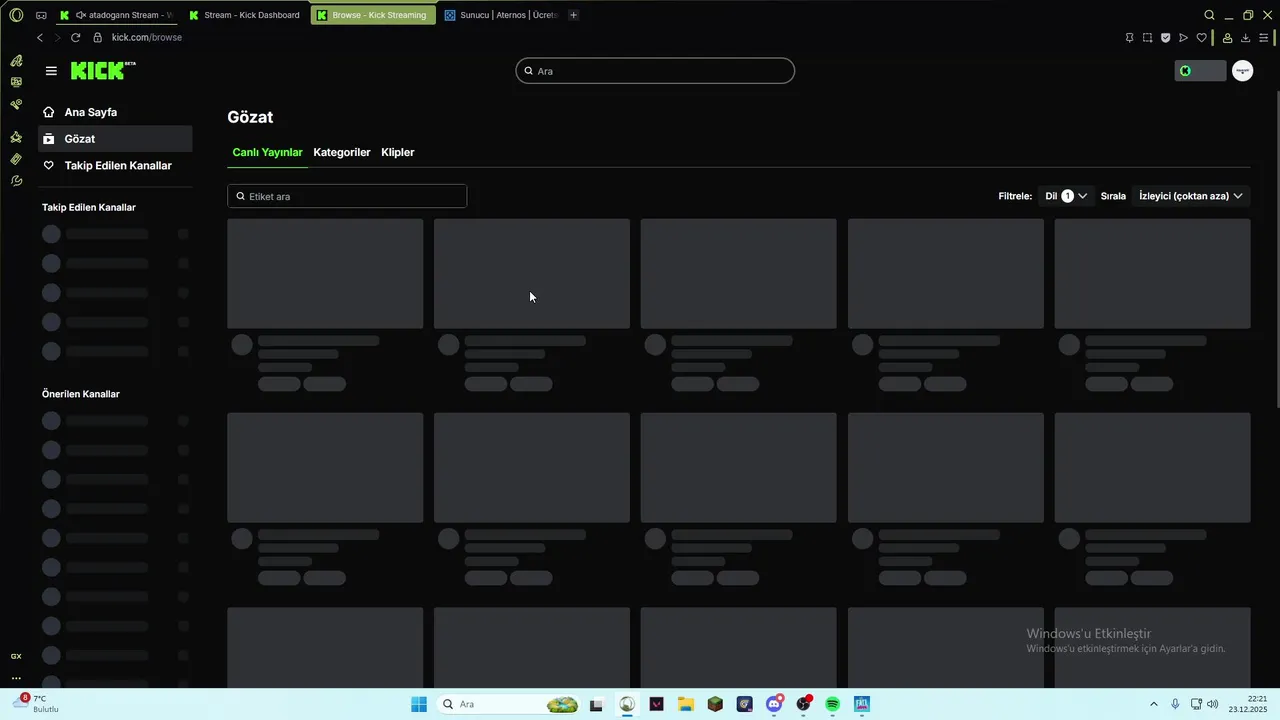Open Discord from the taskbar

tap(773, 704)
